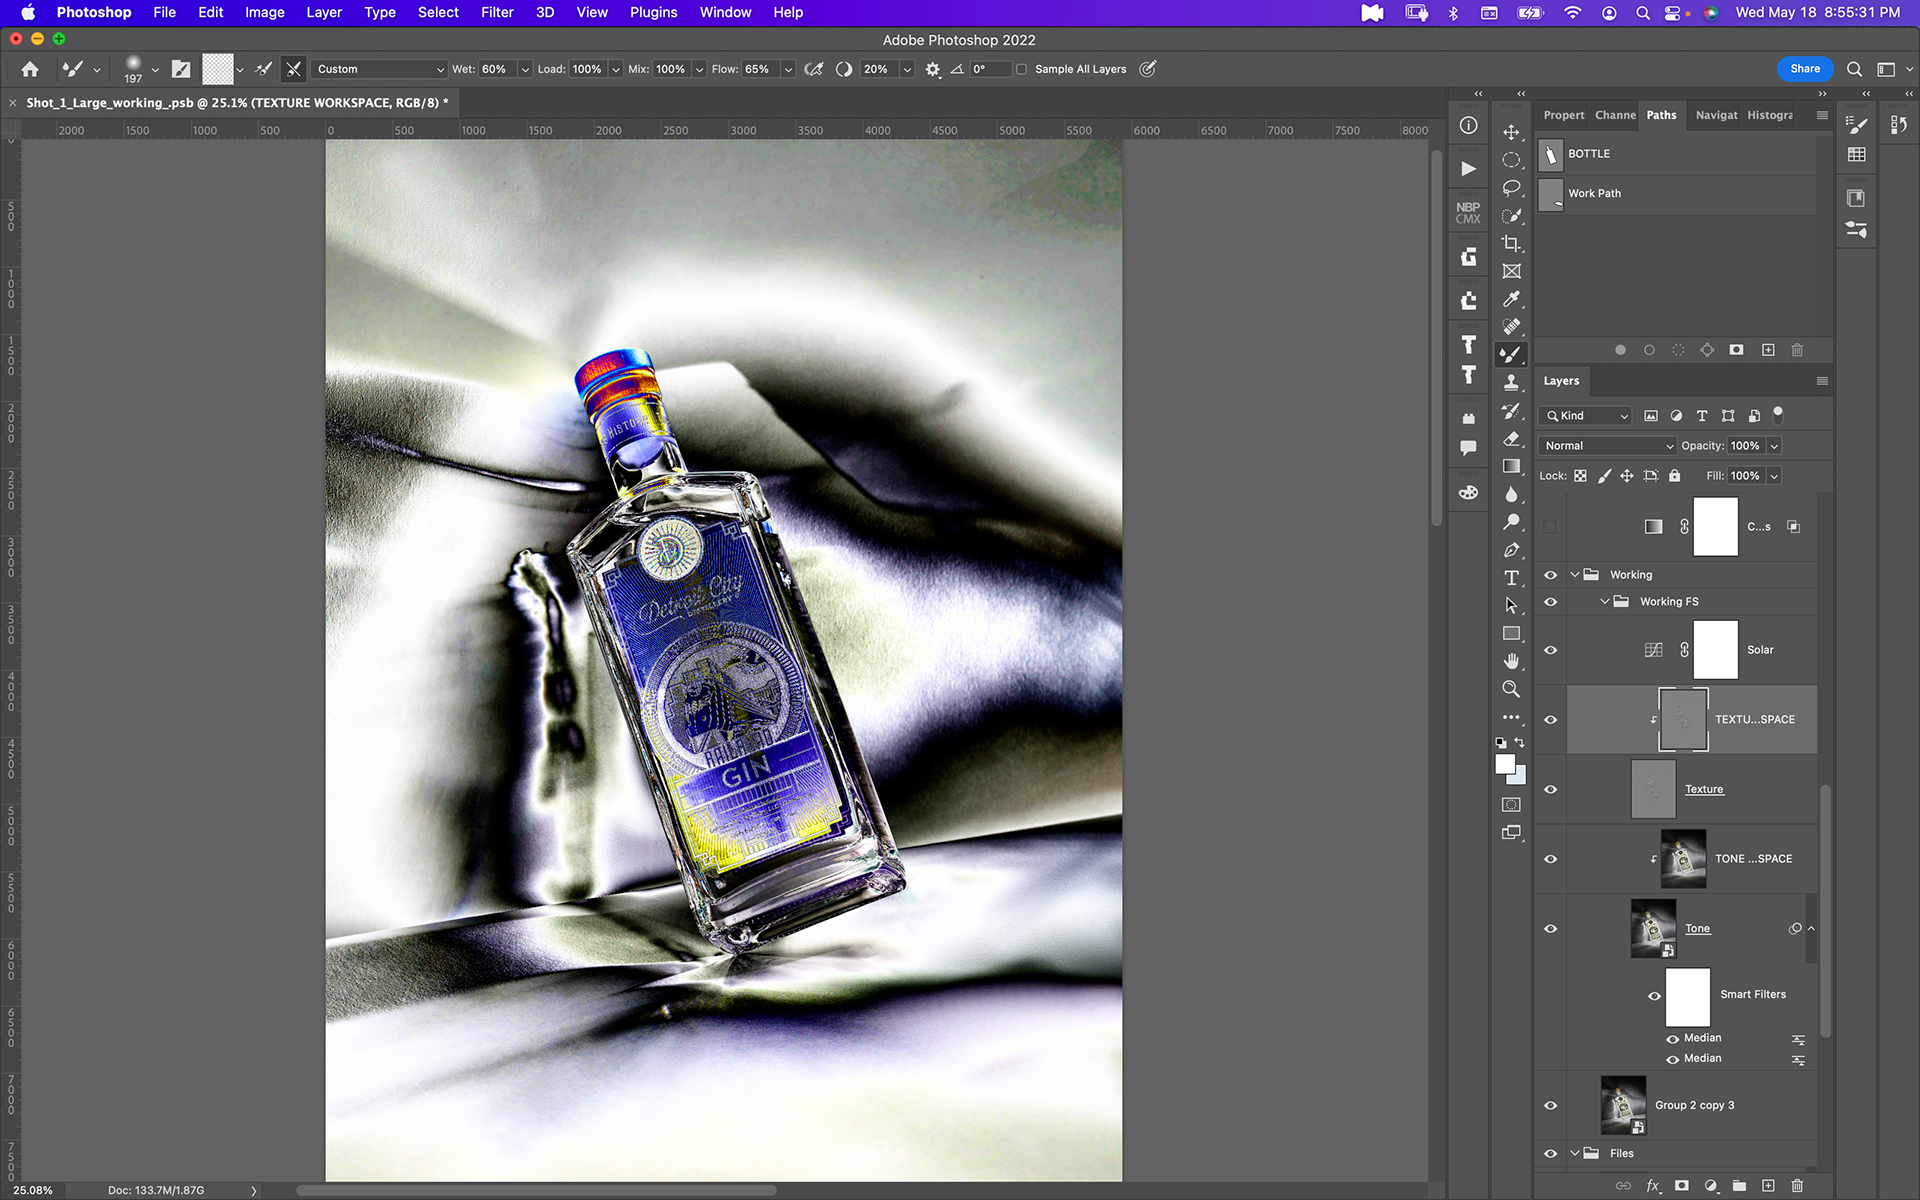Open the Custom brush preset dropdown
This screenshot has height=1200, width=1920.
click(378, 69)
